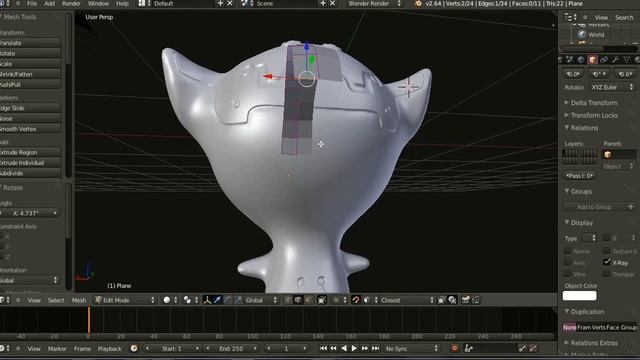The image size is (640, 360).
Task: Click the orange current frame marker in timeline
Action: pos(89,320)
